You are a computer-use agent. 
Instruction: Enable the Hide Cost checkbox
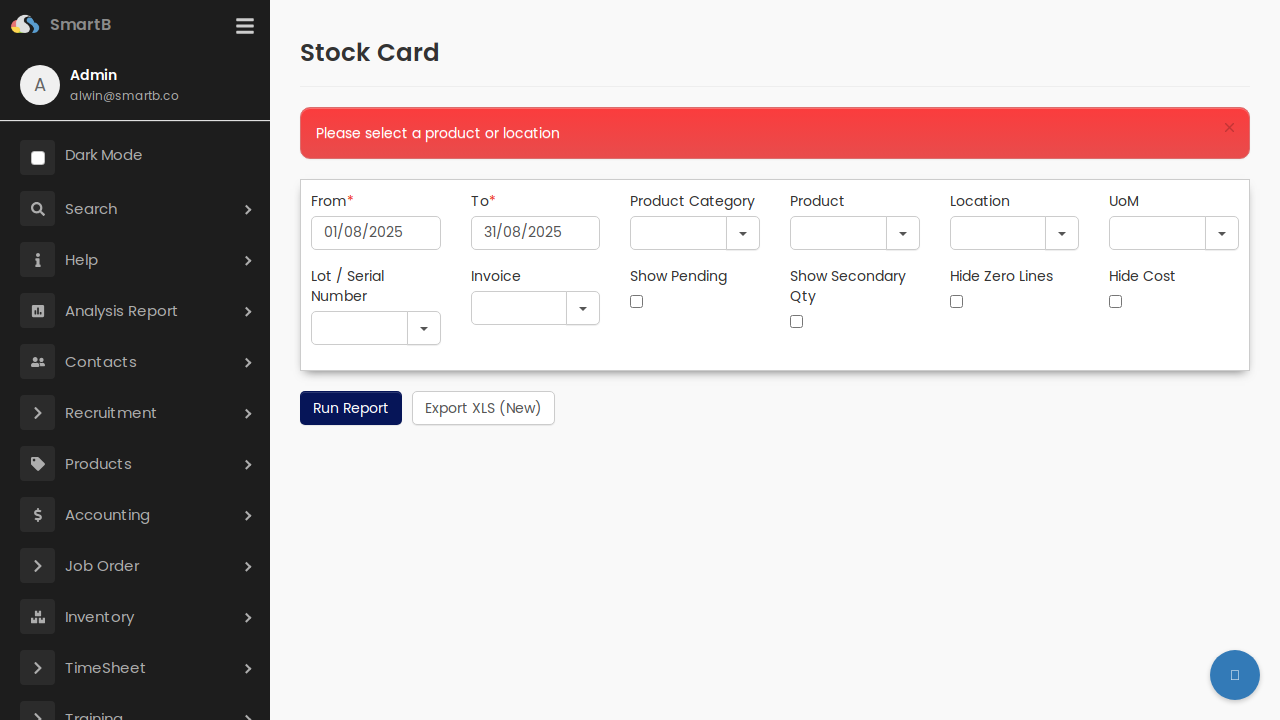click(1115, 301)
